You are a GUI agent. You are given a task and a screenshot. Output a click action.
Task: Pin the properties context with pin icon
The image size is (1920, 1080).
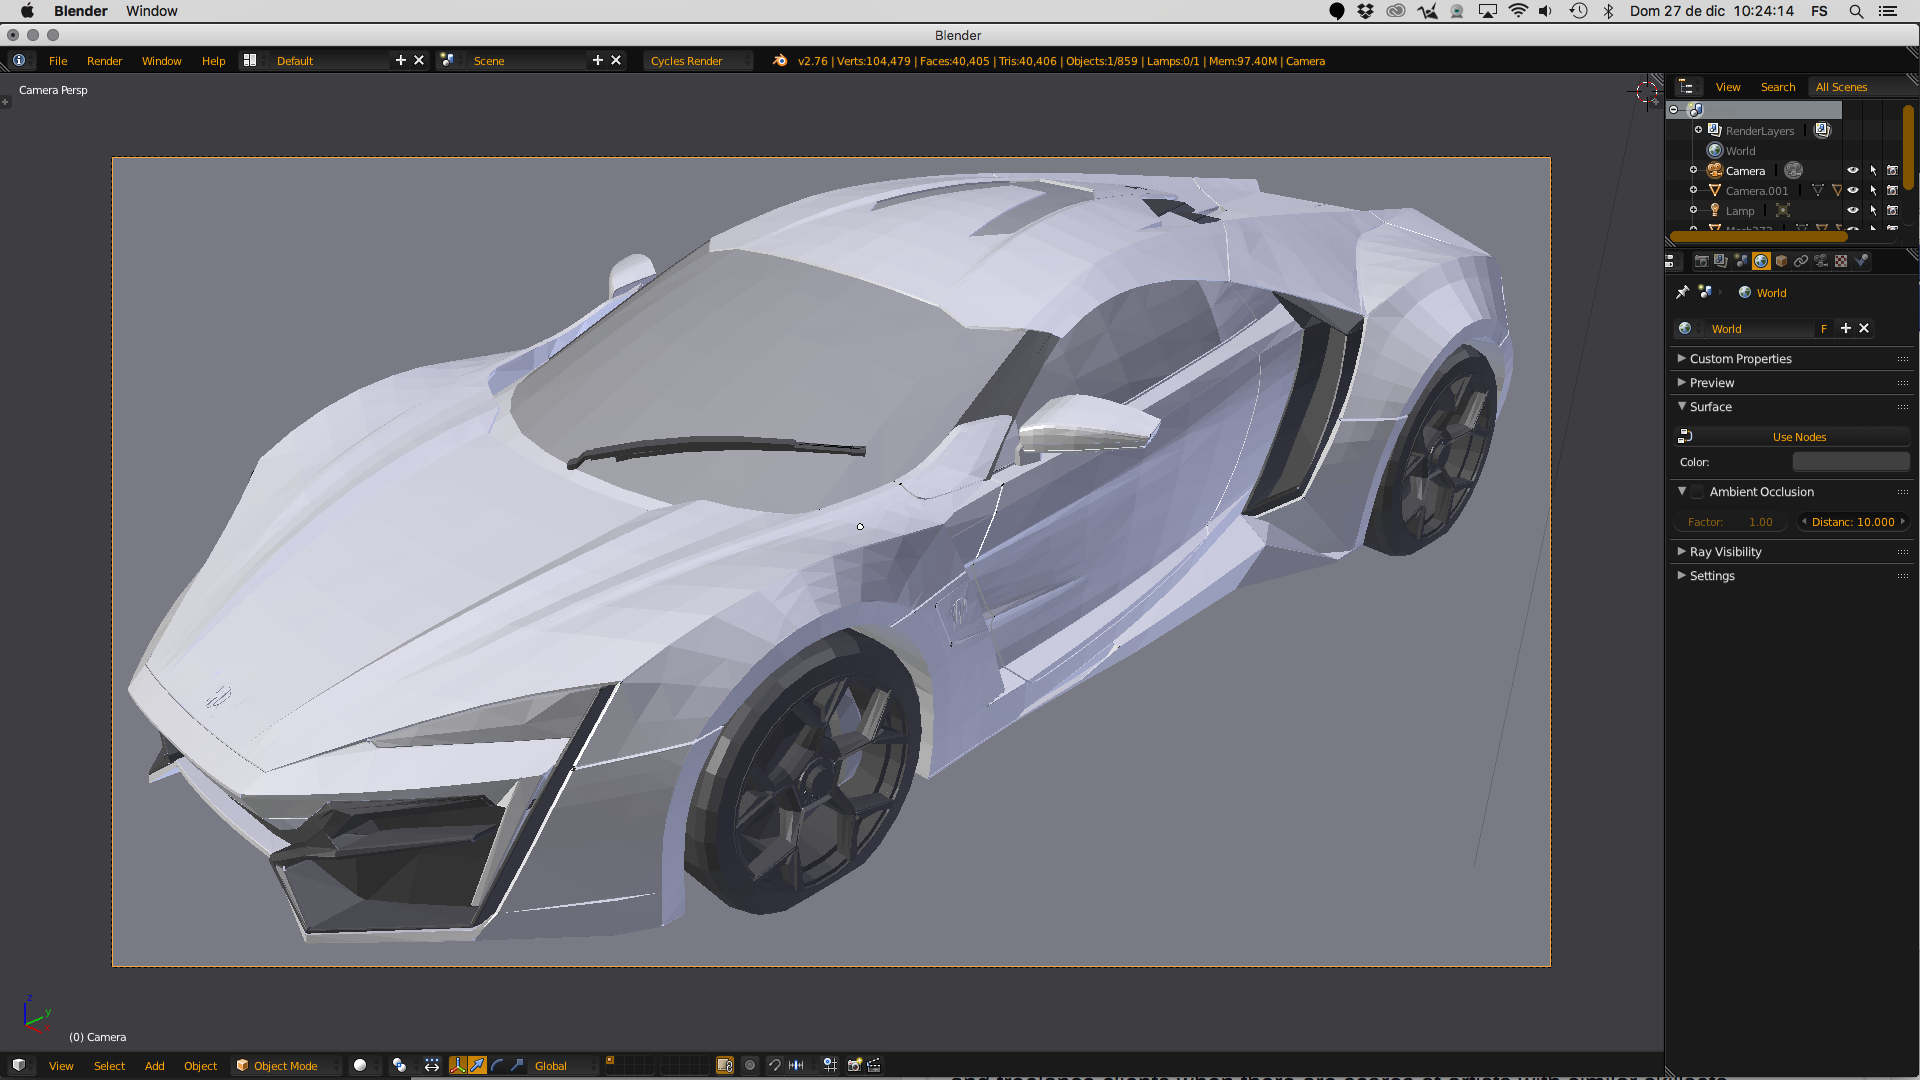(x=1682, y=292)
